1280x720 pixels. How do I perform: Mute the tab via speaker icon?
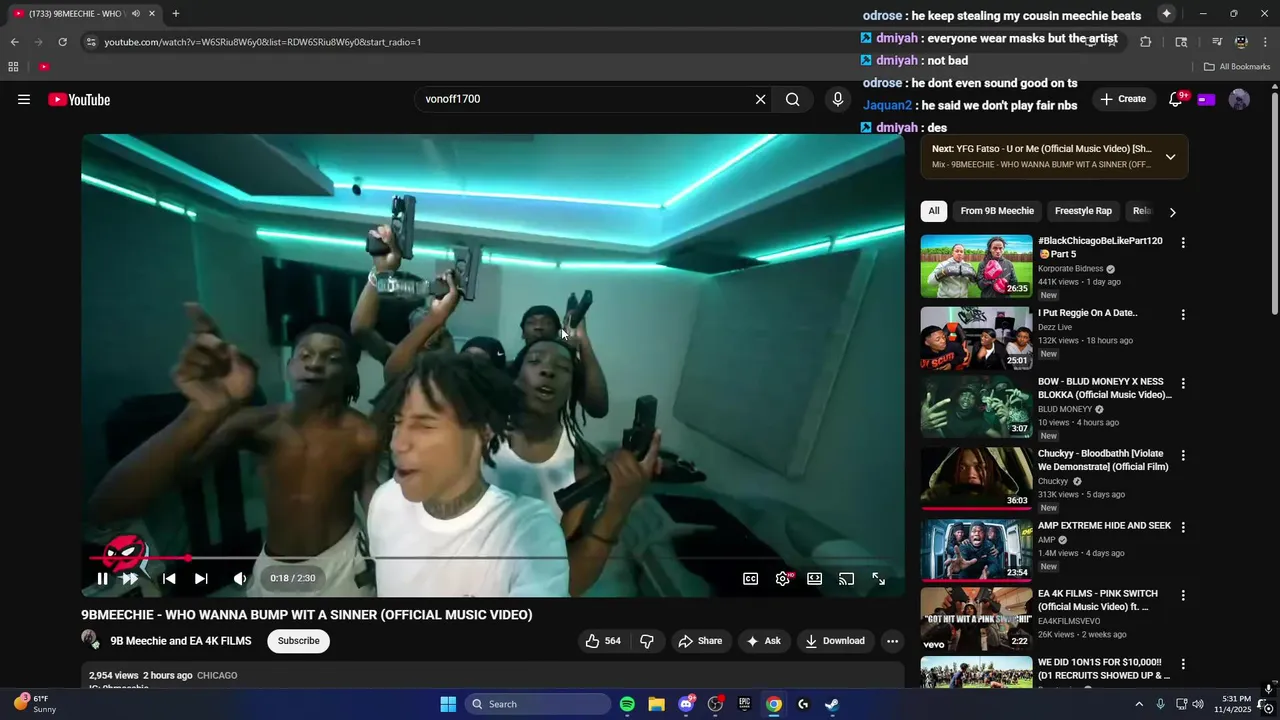coord(136,14)
